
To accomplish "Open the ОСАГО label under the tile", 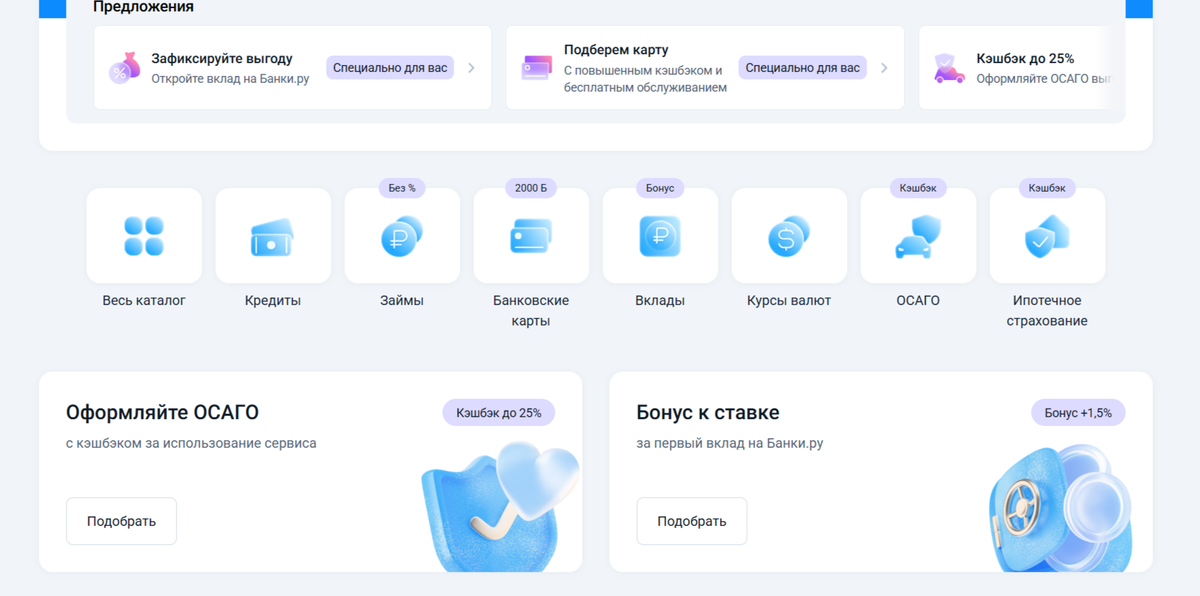I will (x=918, y=300).
